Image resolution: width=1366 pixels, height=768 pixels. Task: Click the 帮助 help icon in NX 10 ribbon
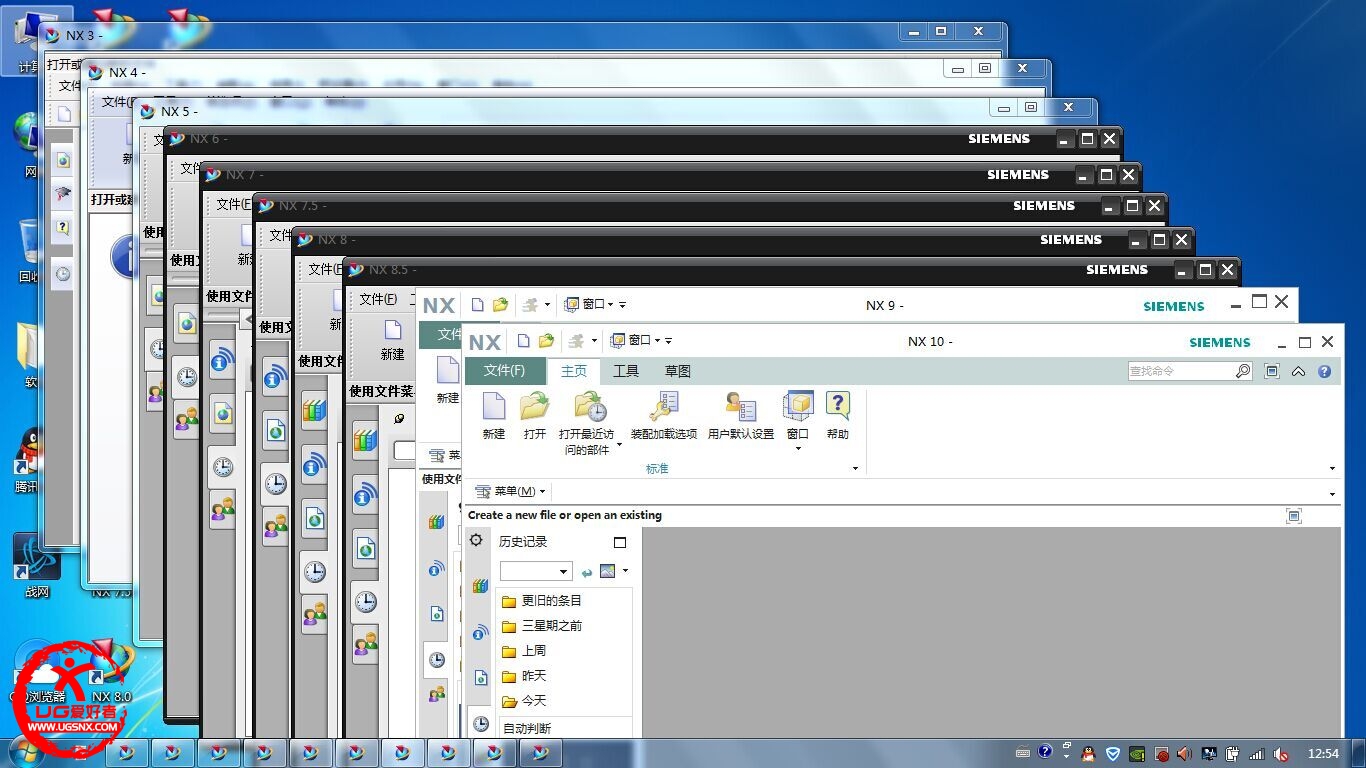point(838,407)
